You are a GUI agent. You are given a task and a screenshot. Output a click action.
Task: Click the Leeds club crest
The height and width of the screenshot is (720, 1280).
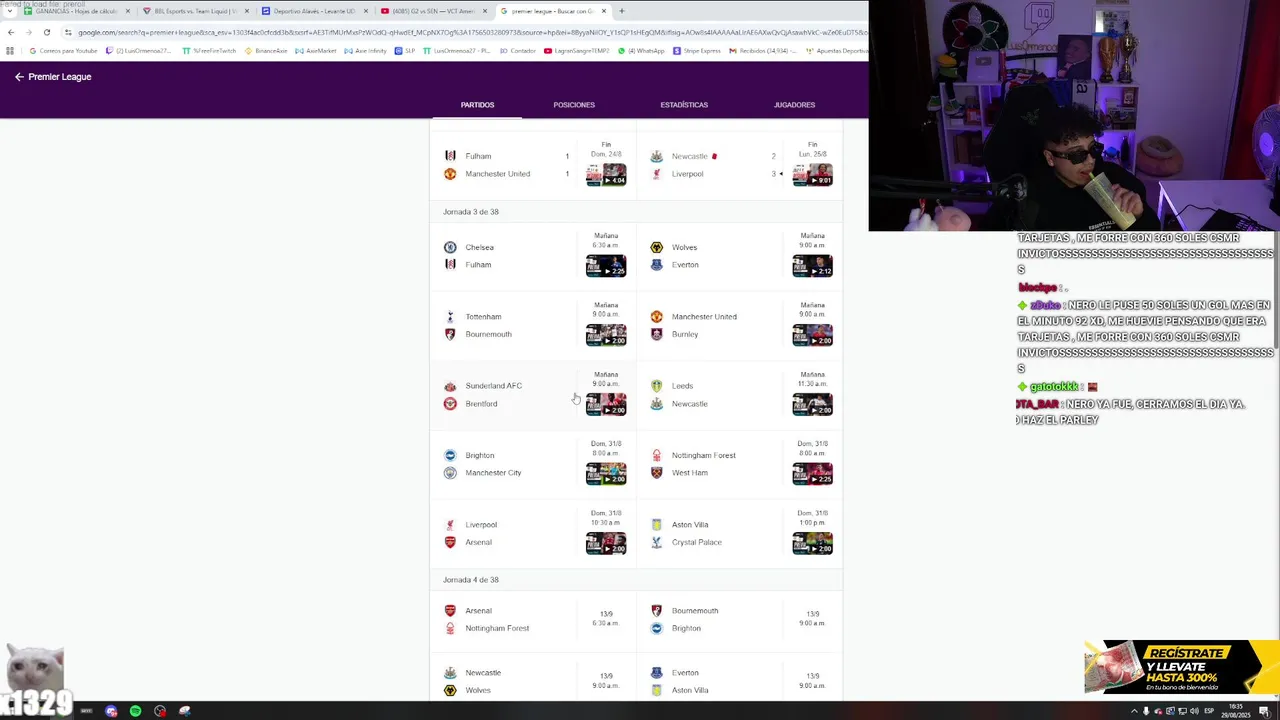656,386
